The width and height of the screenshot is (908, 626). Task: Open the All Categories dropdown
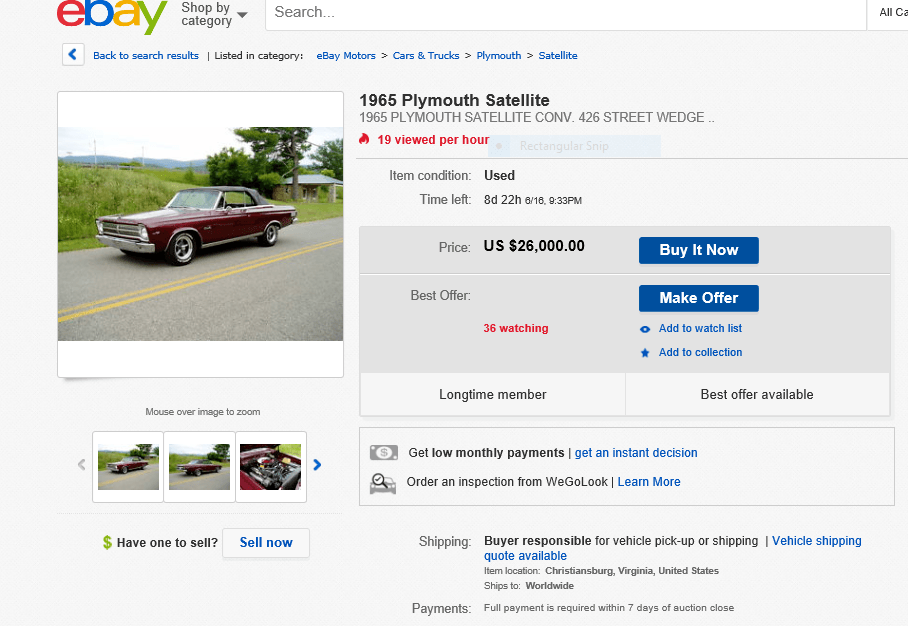pos(891,12)
